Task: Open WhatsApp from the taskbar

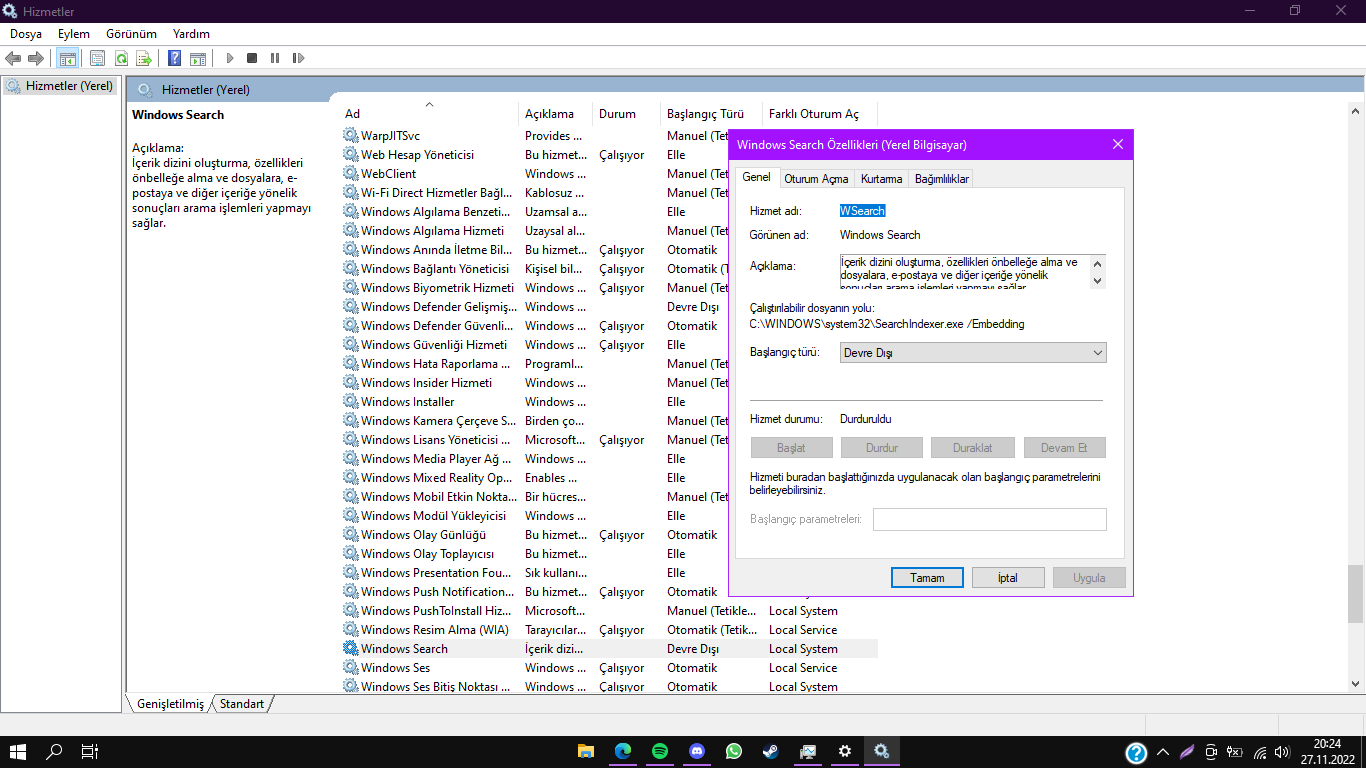Action: pyautogui.click(x=734, y=751)
